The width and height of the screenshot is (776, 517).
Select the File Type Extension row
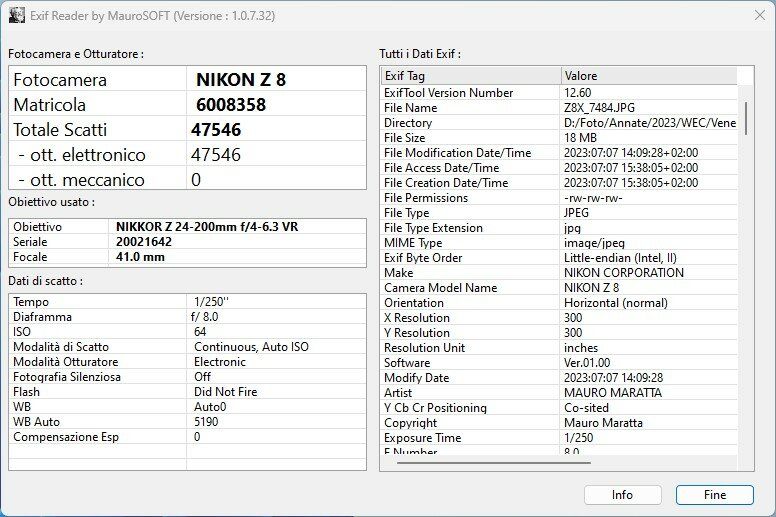click(x=559, y=228)
